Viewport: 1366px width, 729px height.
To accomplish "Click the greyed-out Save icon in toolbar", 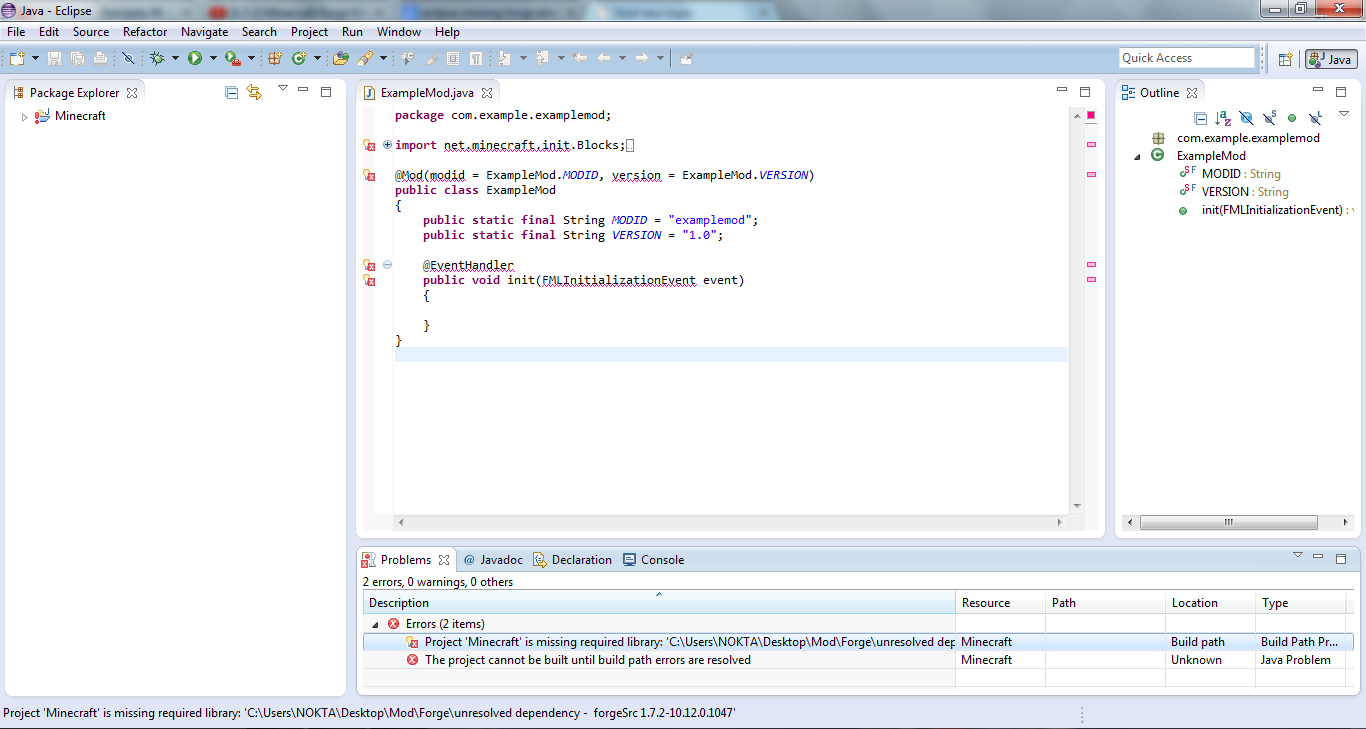I will click(54, 58).
